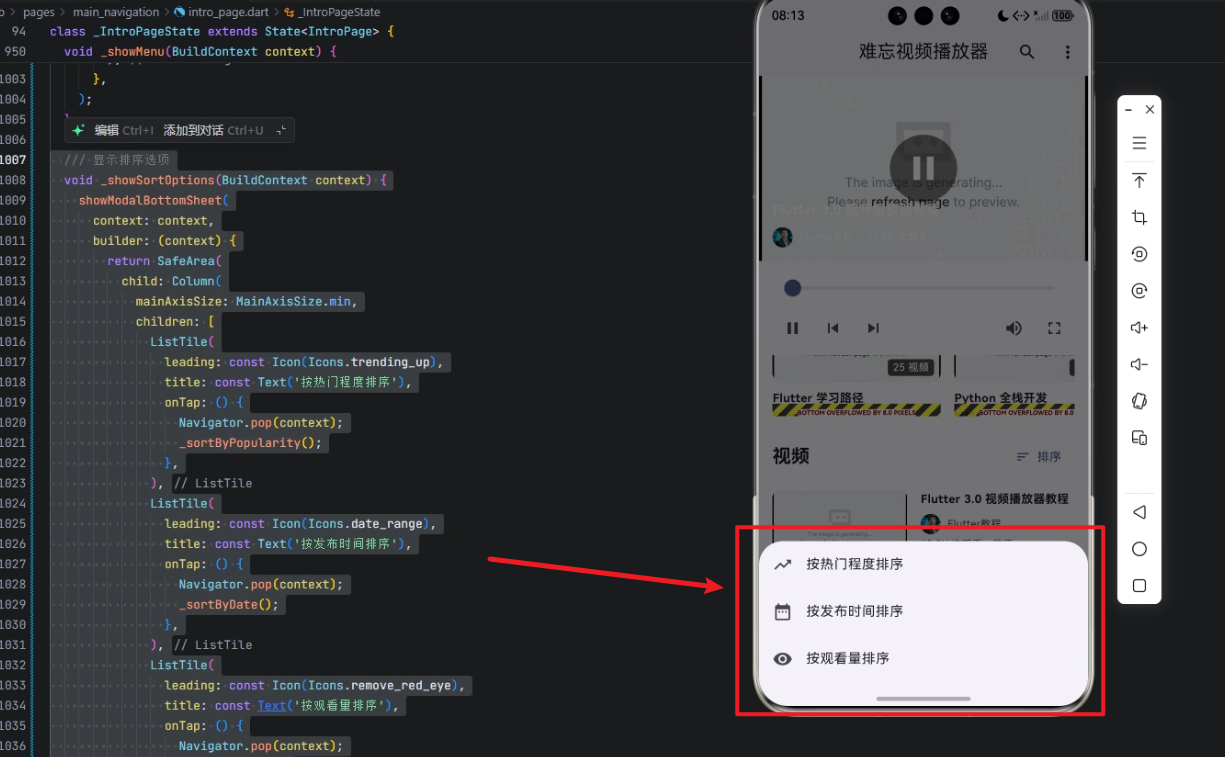The width and height of the screenshot is (1225, 757).
Task: Click the video seek slider thumb
Action: pos(793,288)
